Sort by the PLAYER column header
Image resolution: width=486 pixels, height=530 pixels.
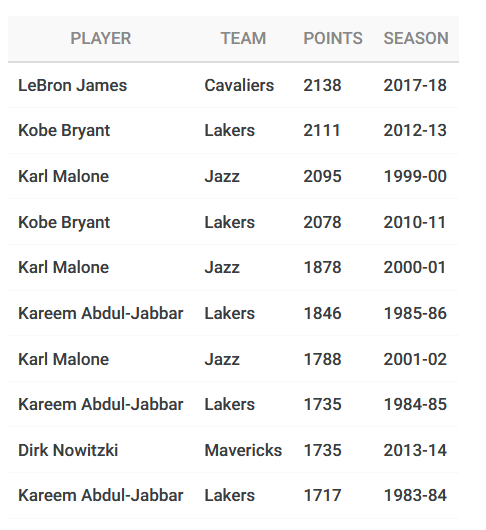[100, 38]
